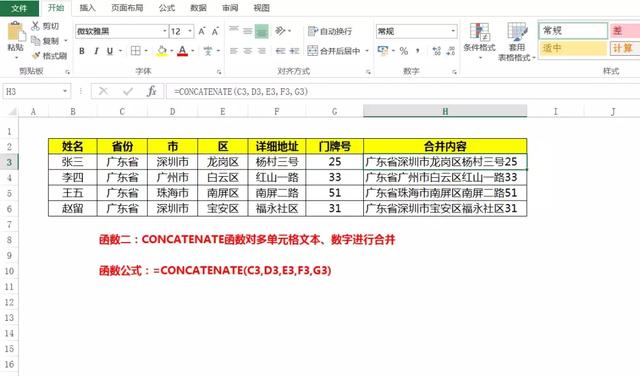Image resolution: width=640 pixels, height=376 pixels.
Task: Select the Format Painter (格式刷) tool
Action: coord(49,56)
